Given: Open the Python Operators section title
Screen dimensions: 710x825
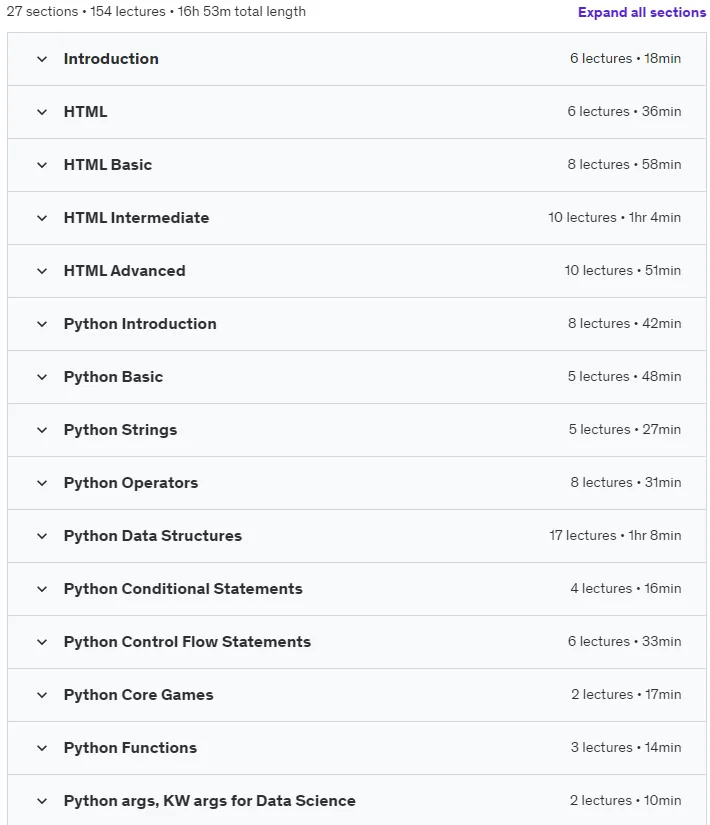Looking at the screenshot, I should pyautogui.click(x=131, y=483).
